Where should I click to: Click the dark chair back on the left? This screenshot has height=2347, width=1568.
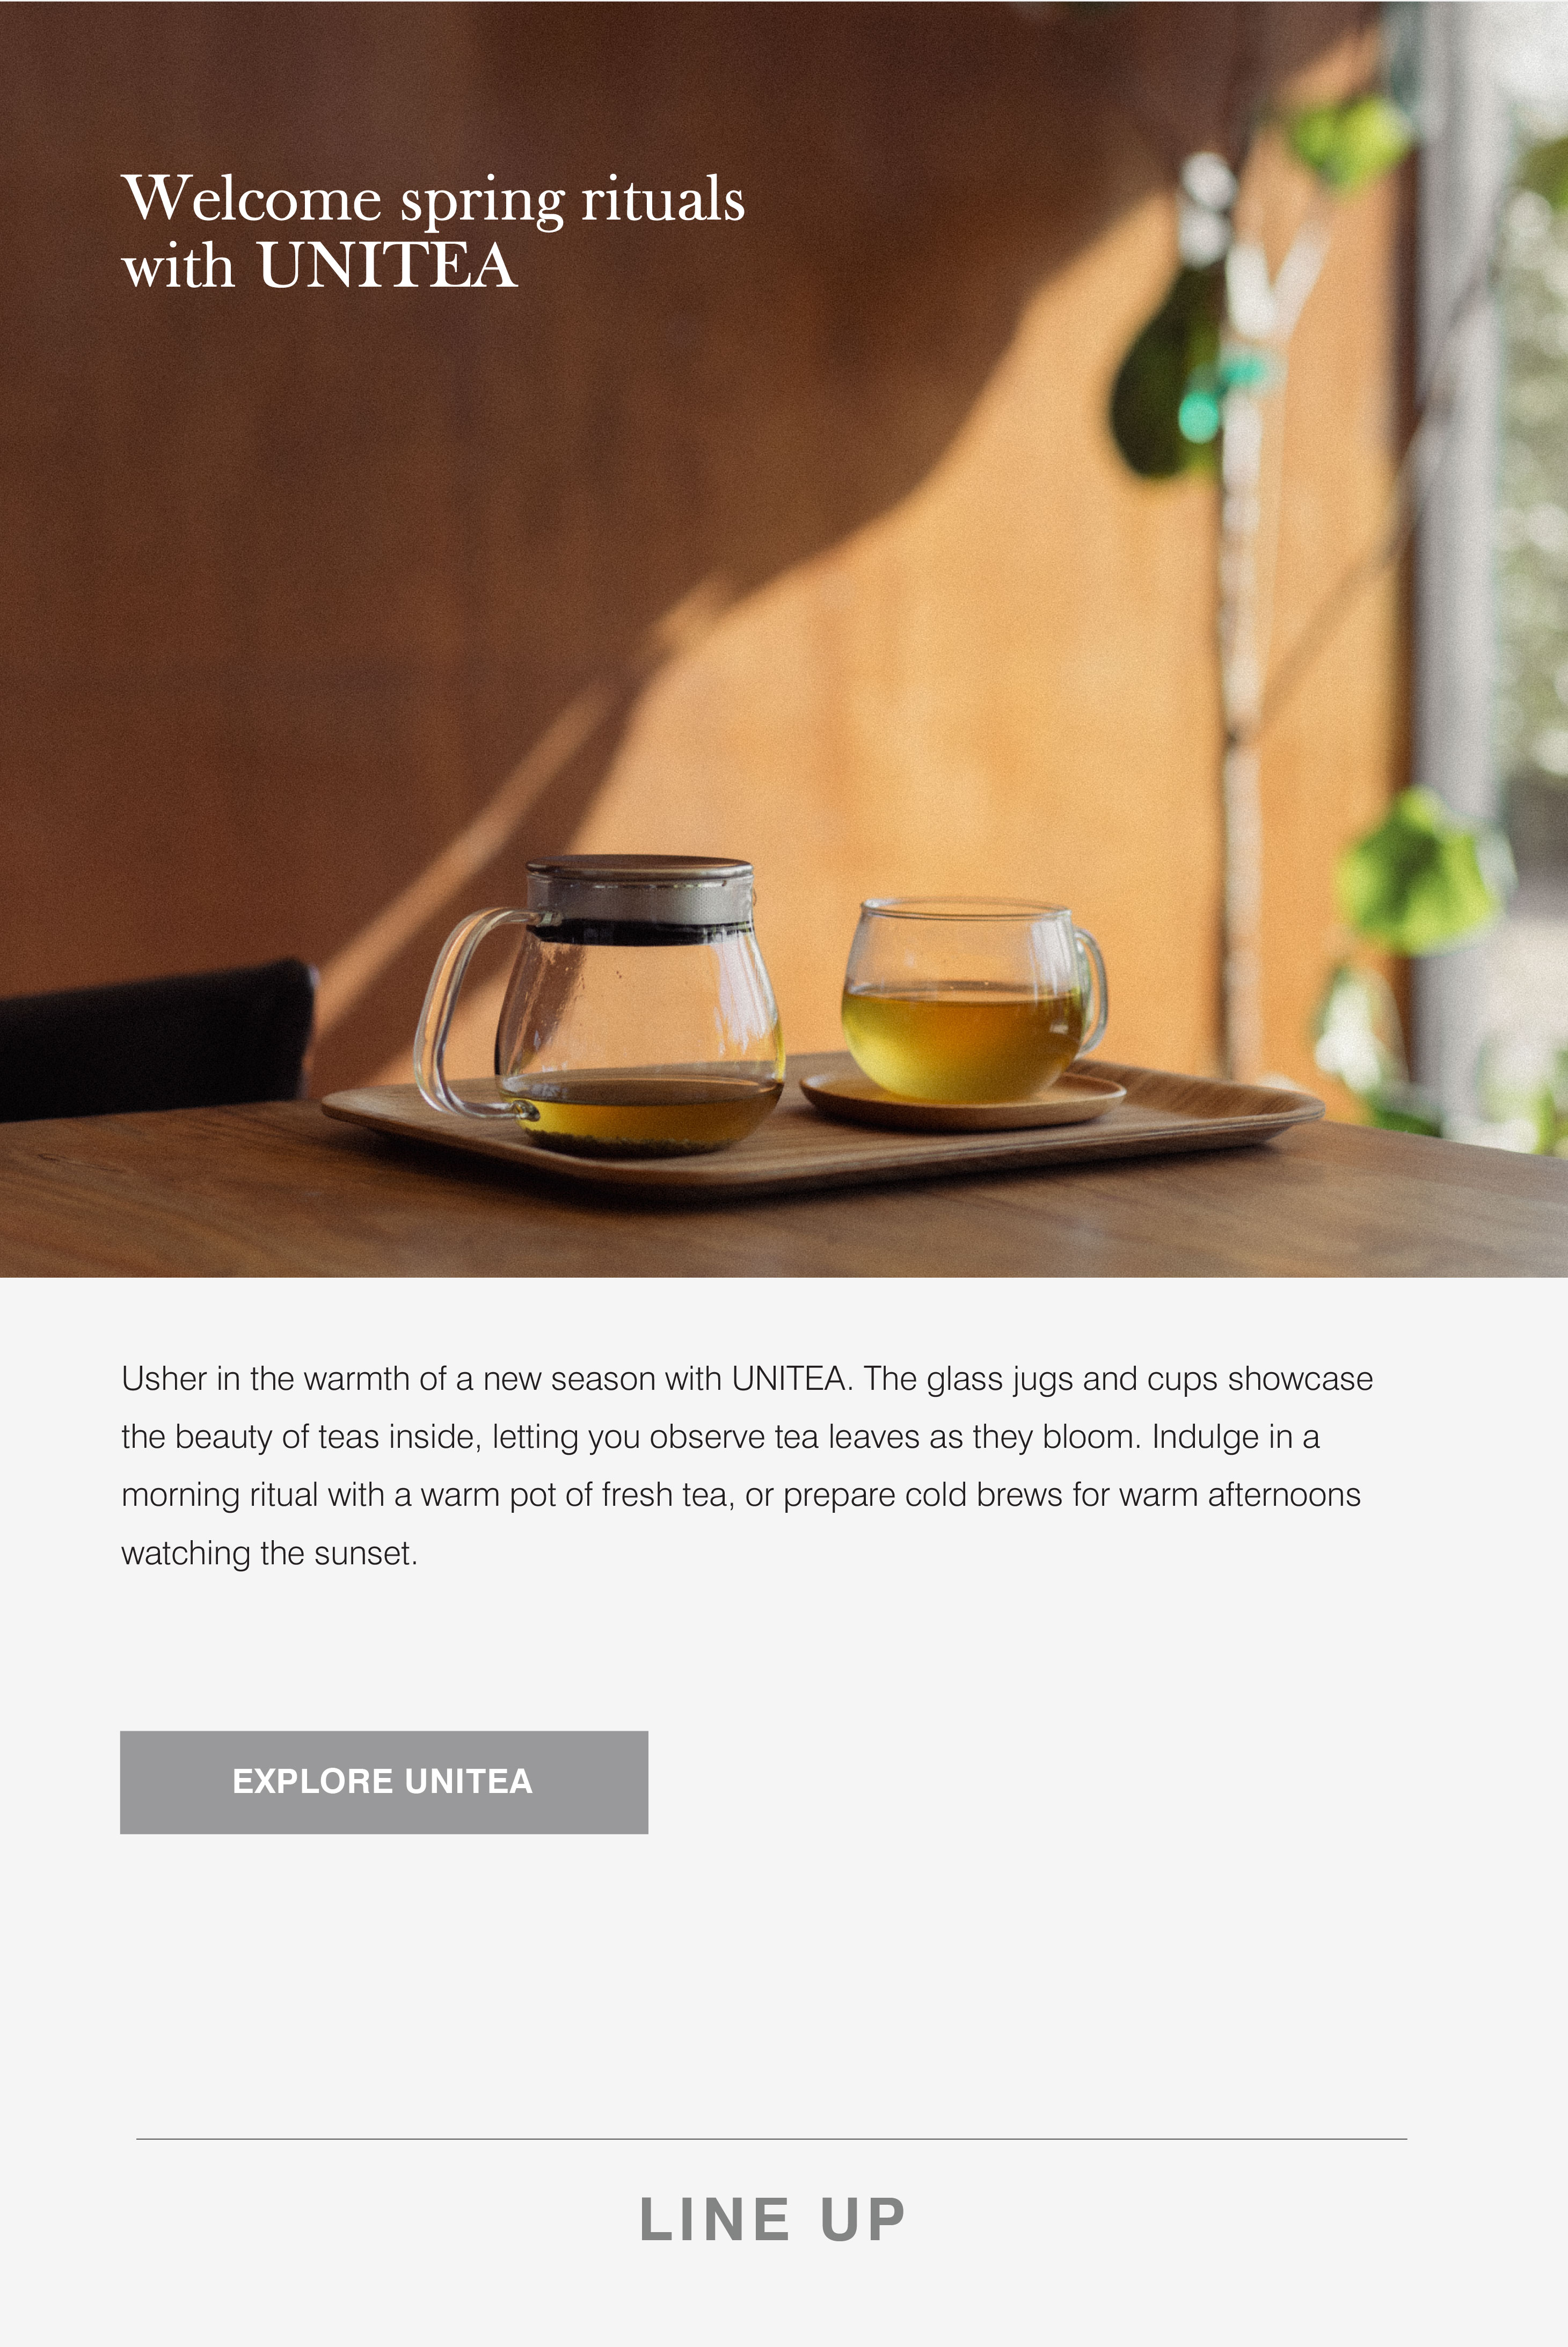[x=155, y=1040]
